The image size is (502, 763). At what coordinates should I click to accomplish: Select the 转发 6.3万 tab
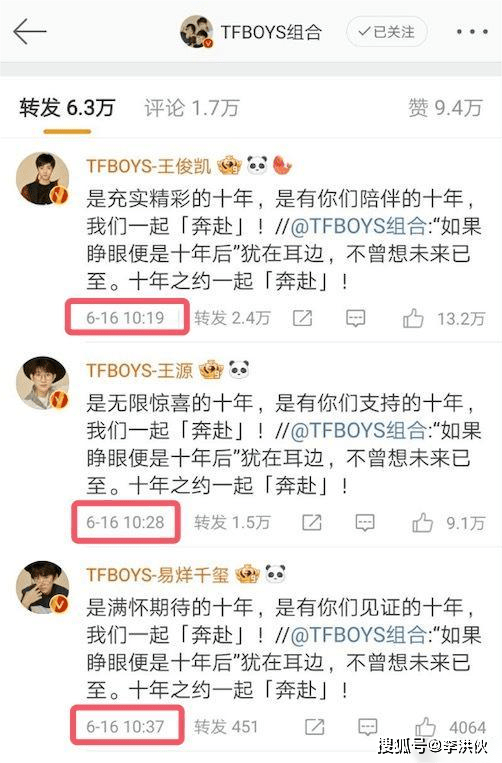click(x=67, y=108)
